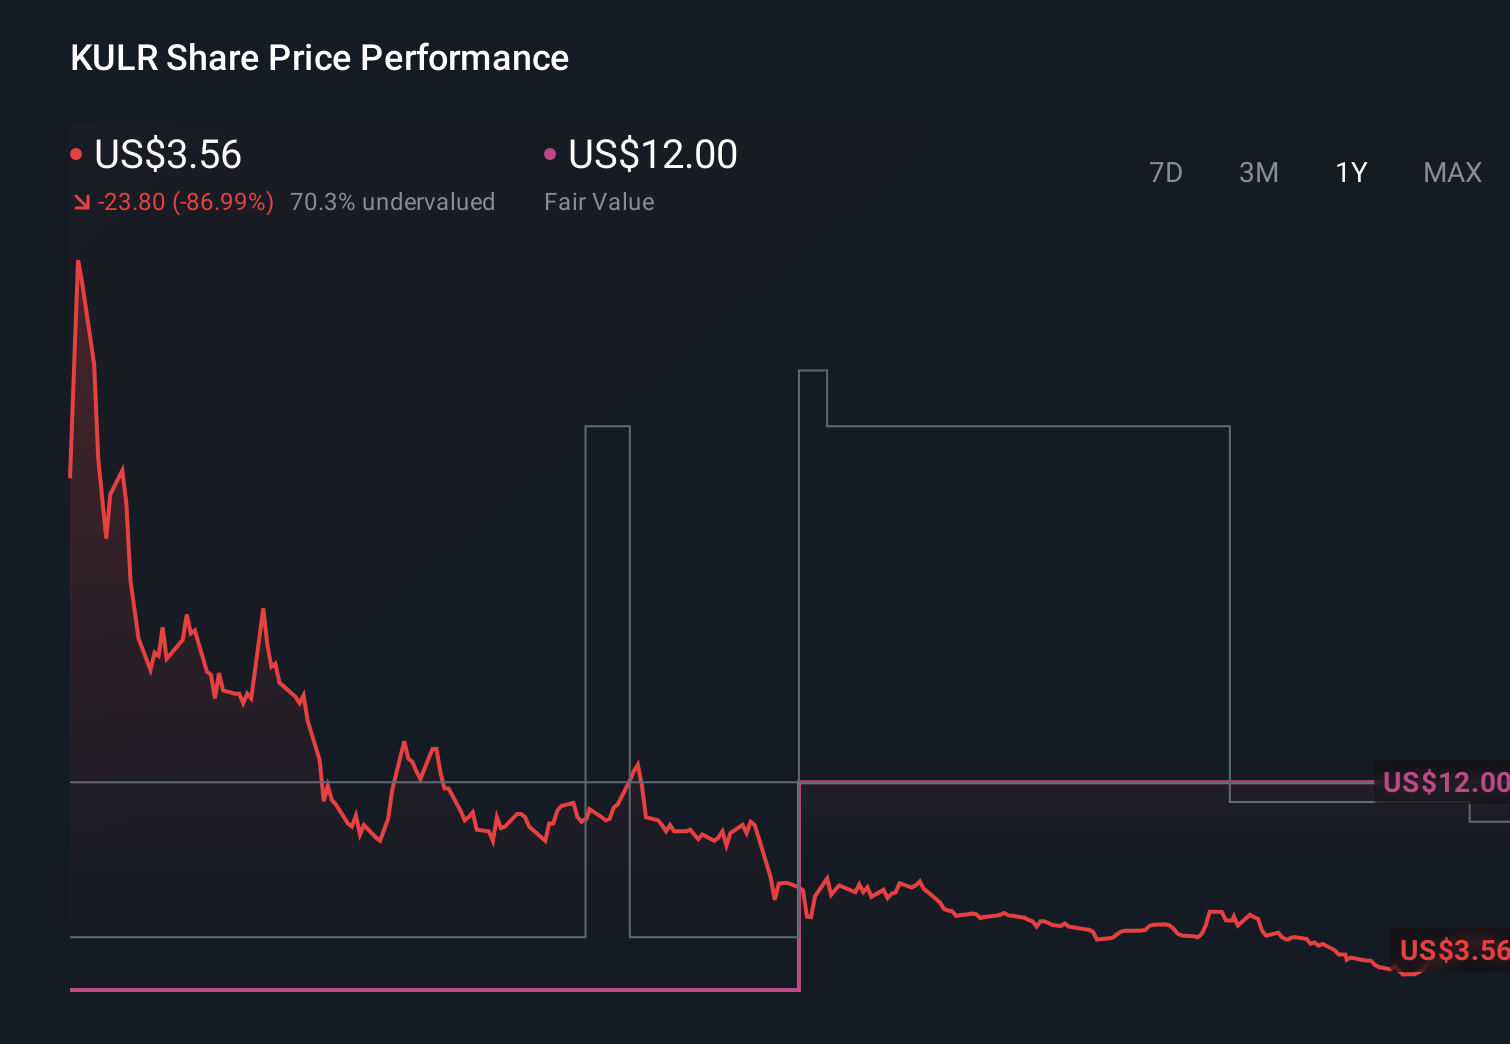Viewport: 1510px width, 1044px height.
Task: Click the red downward trend arrow icon
Action: tap(80, 201)
